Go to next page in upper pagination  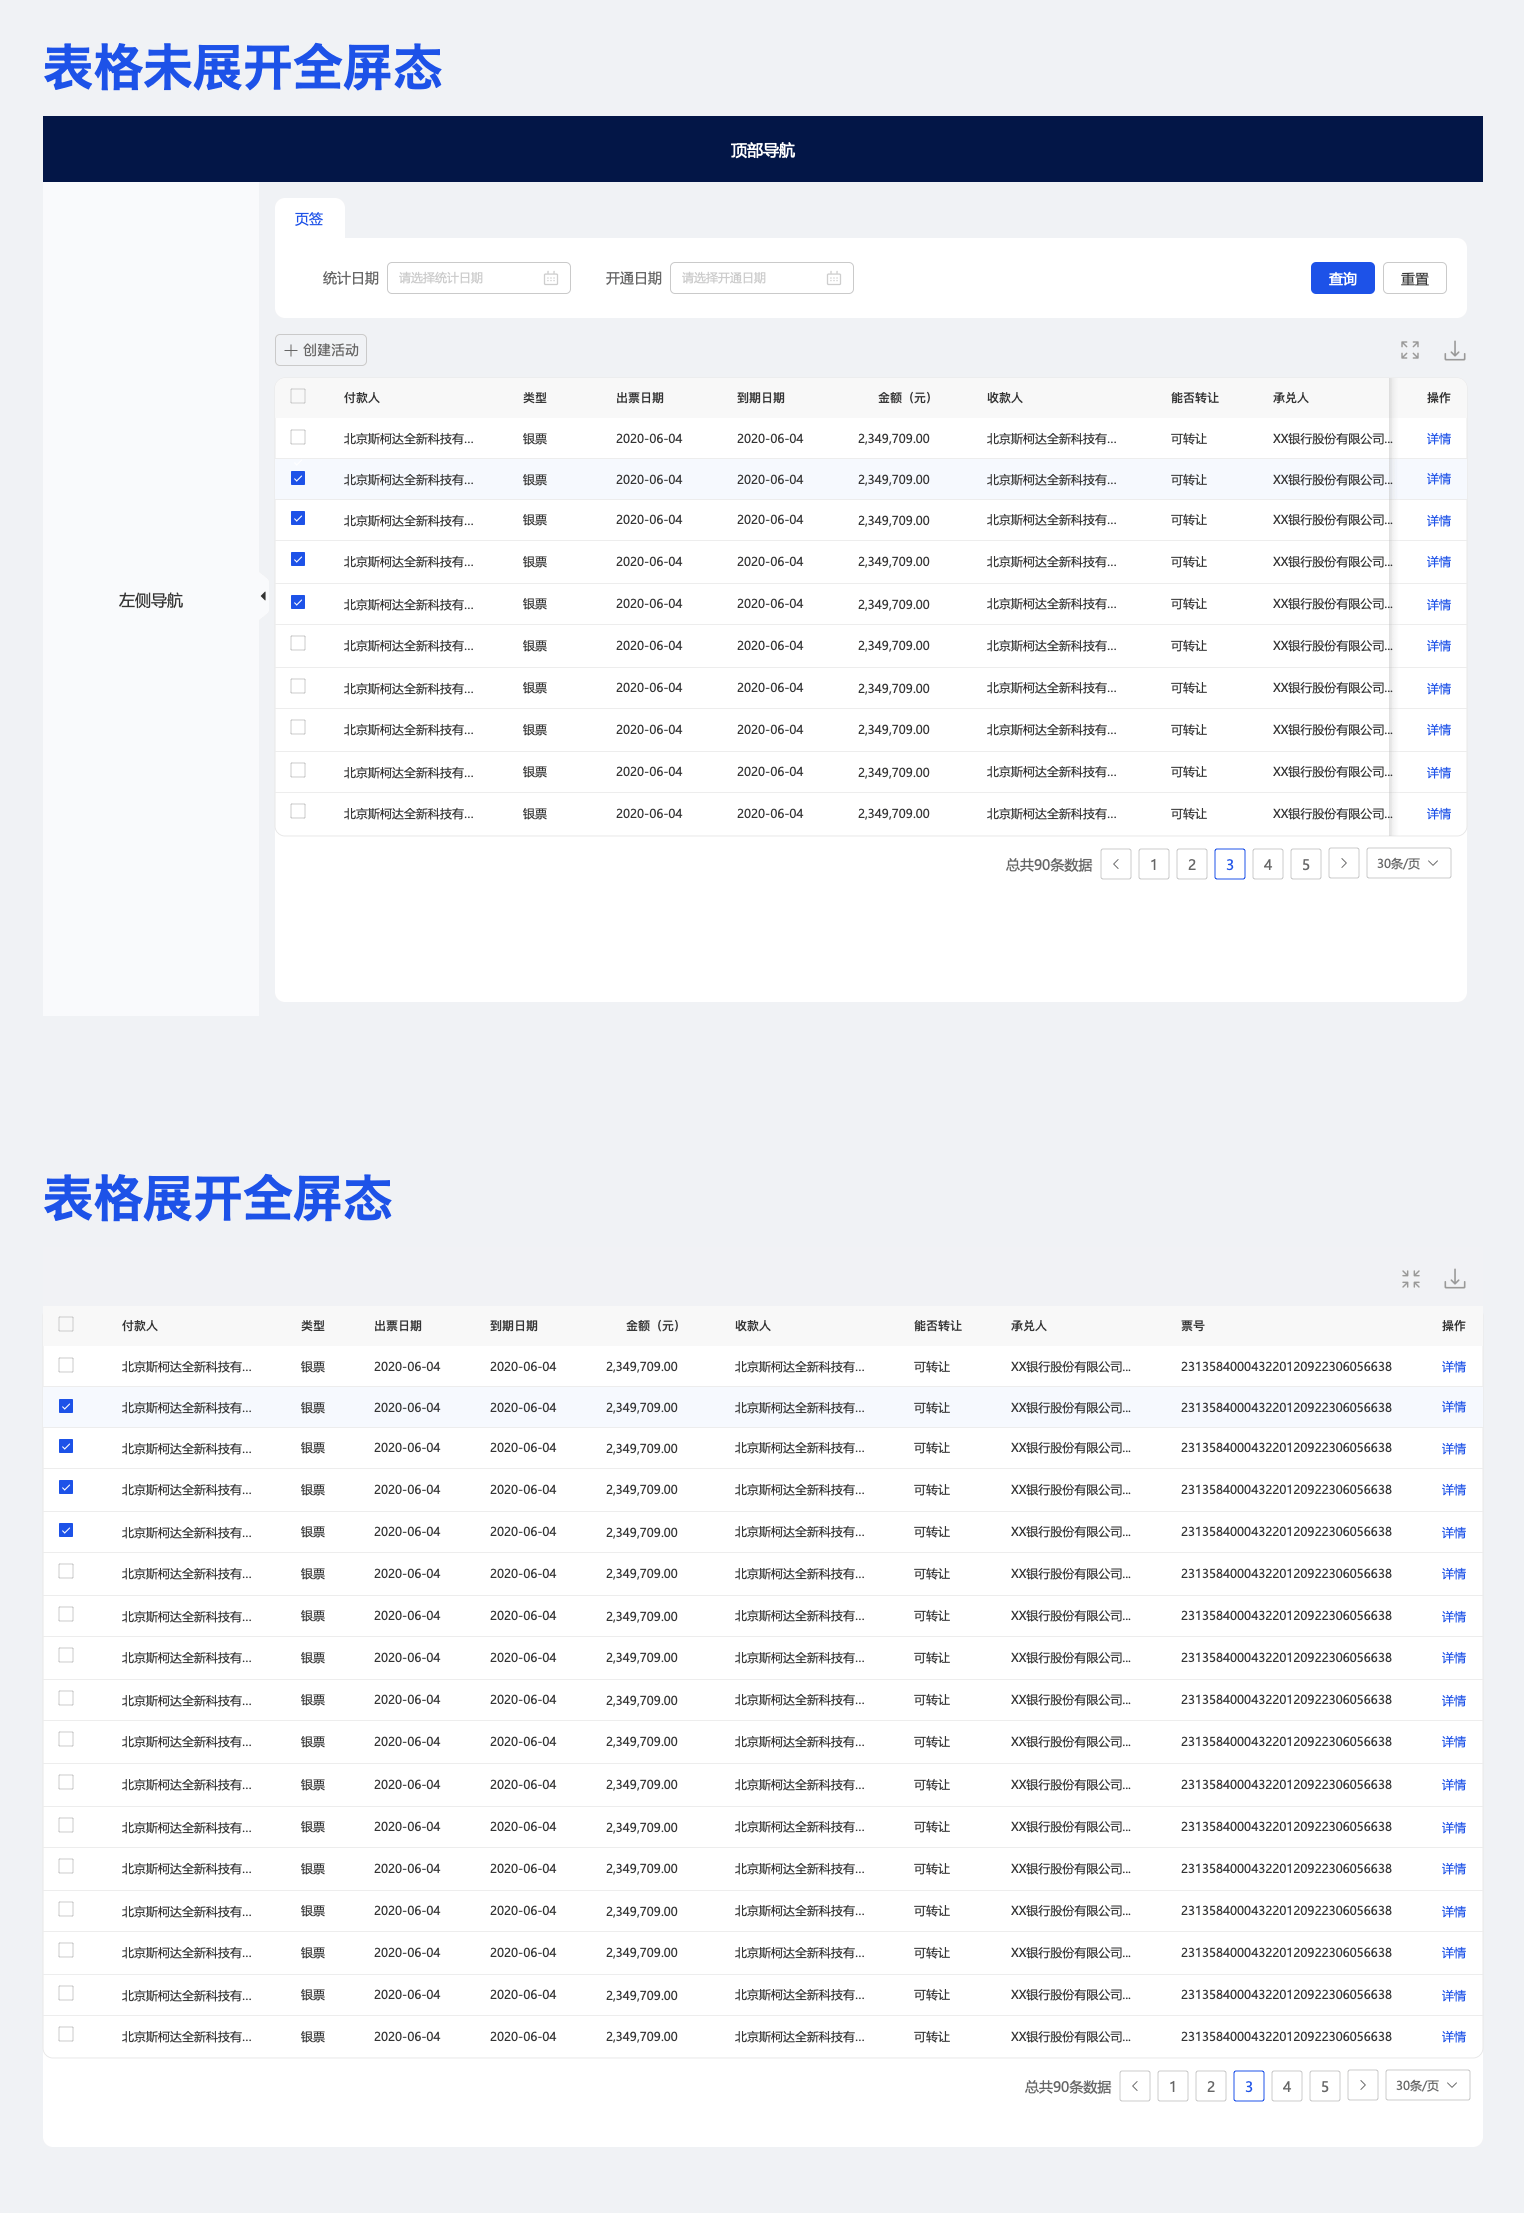(1344, 864)
